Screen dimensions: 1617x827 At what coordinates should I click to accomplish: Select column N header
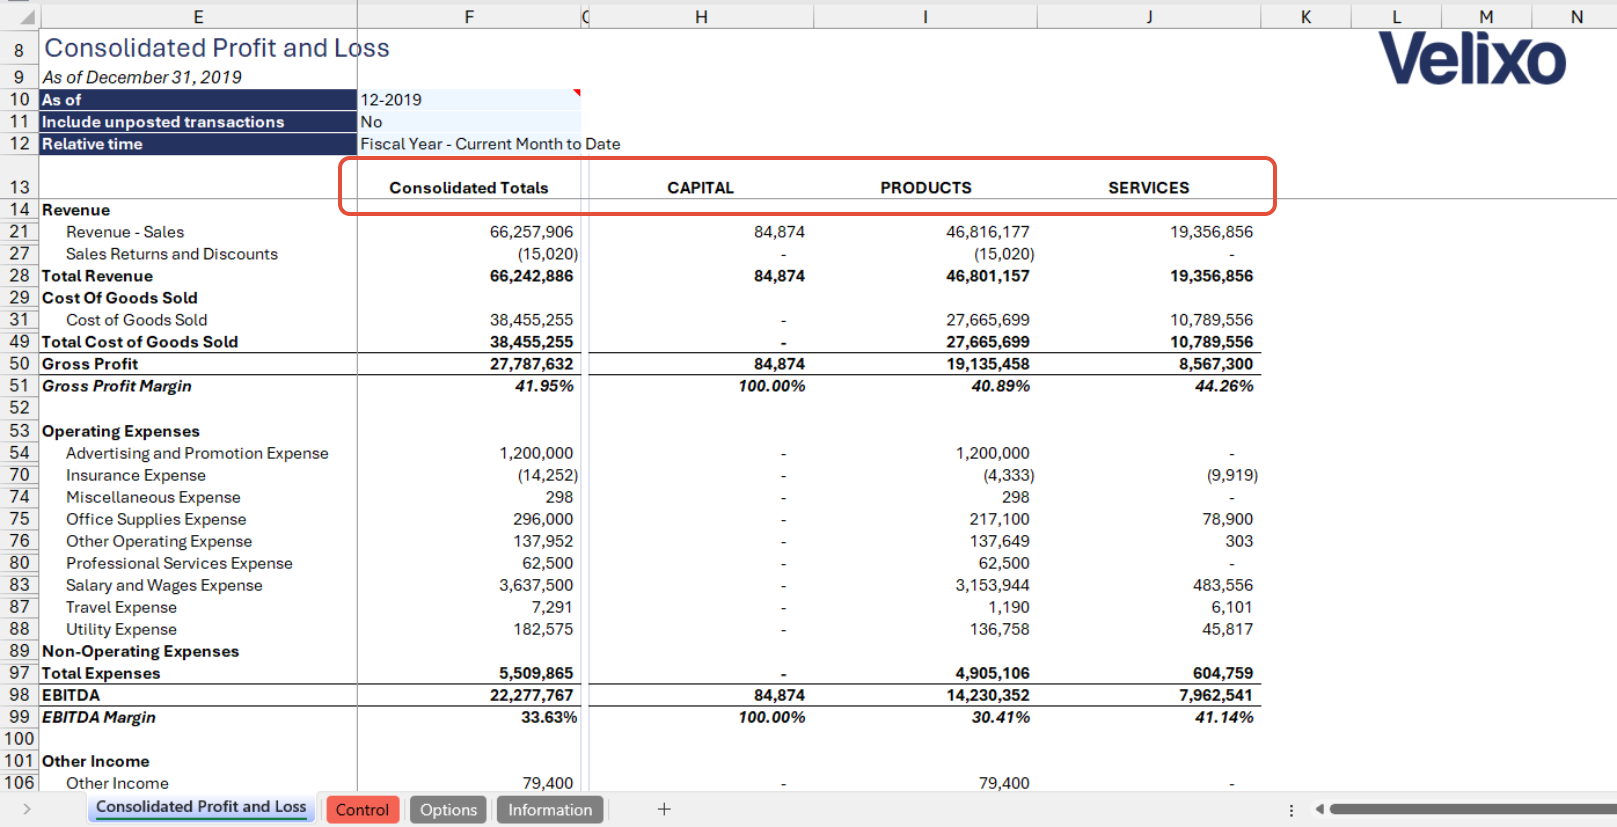coord(1576,17)
